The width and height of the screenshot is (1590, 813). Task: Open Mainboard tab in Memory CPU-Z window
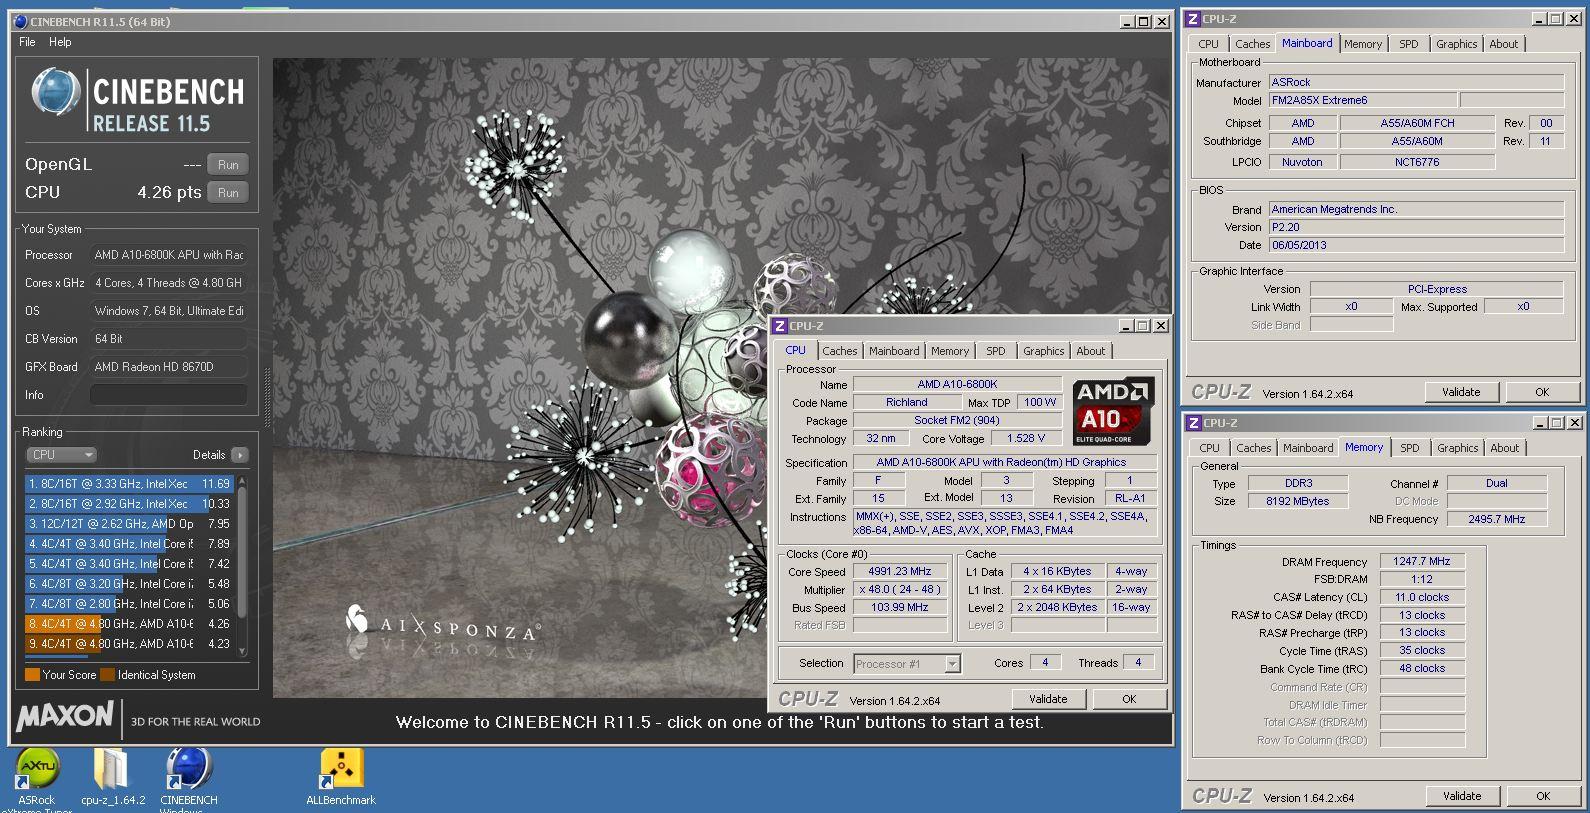coord(1308,448)
